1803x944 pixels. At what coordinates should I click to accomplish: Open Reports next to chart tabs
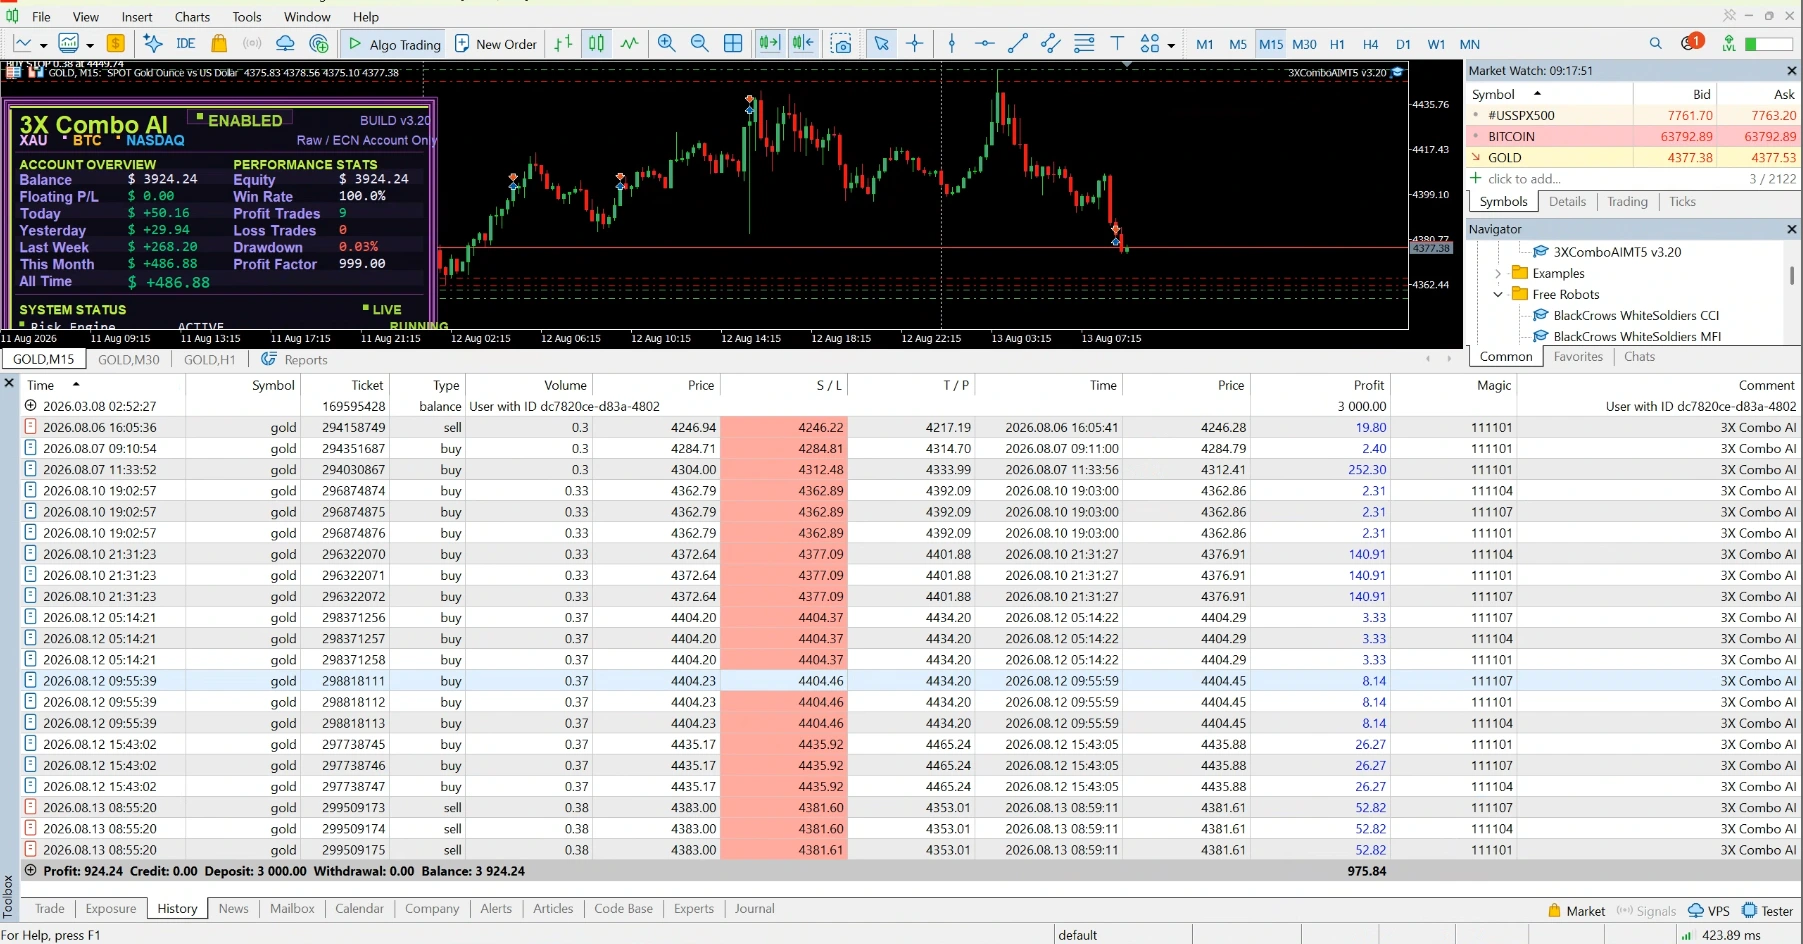(295, 359)
